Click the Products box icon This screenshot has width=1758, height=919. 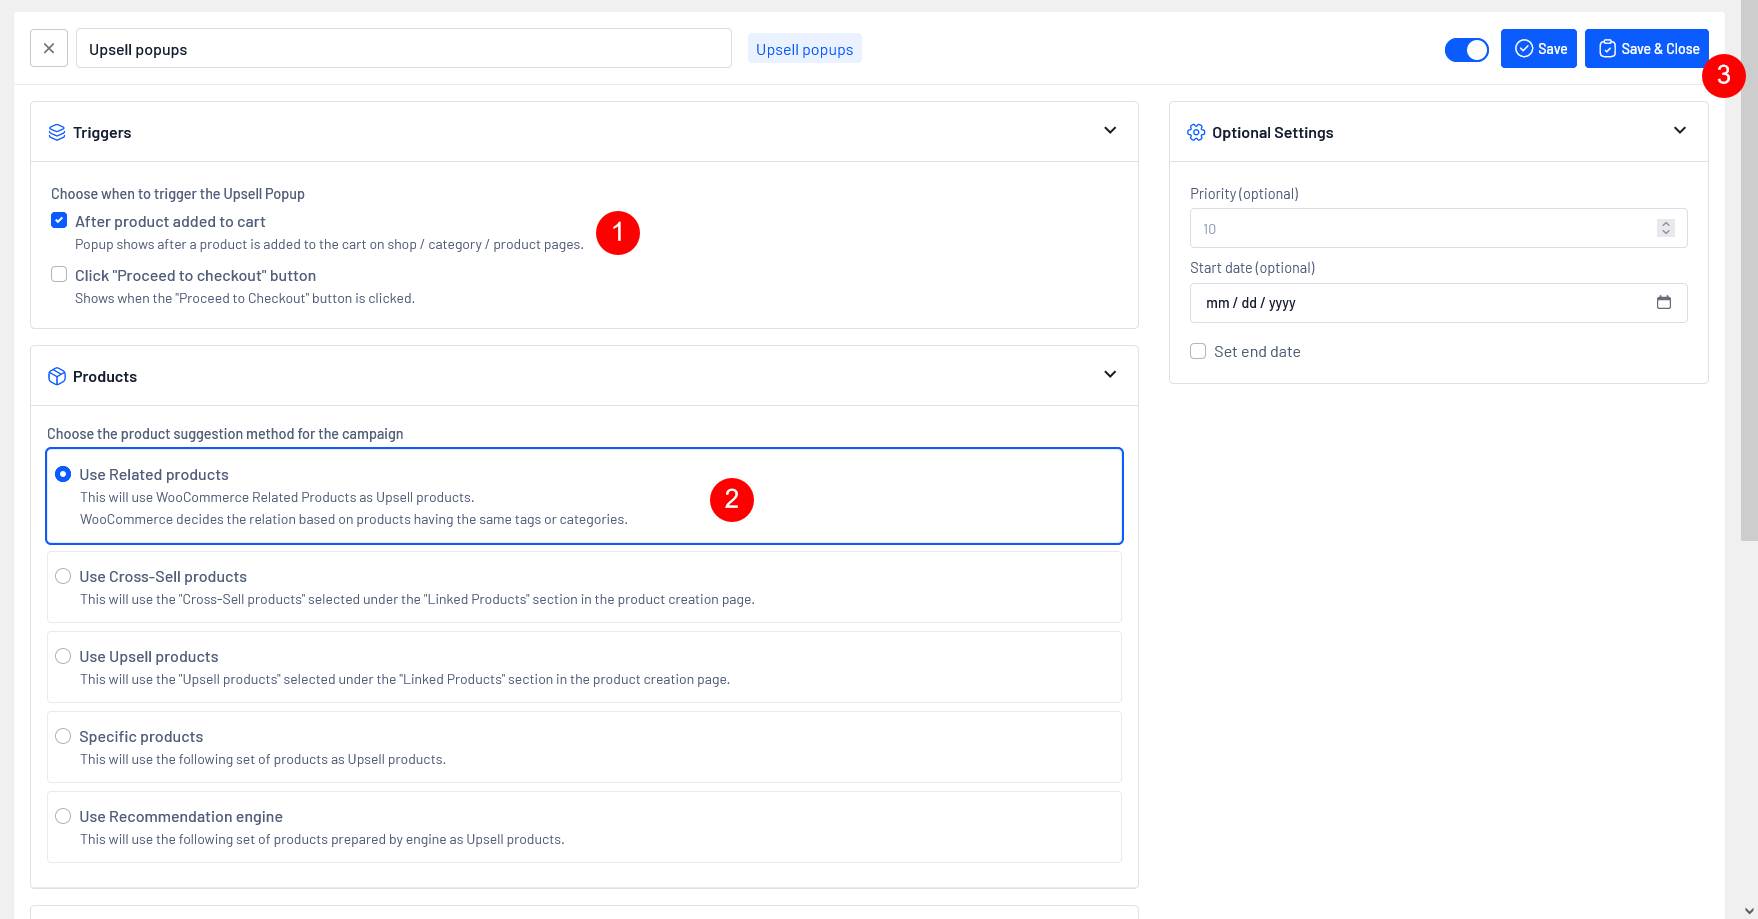click(x=57, y=377)
